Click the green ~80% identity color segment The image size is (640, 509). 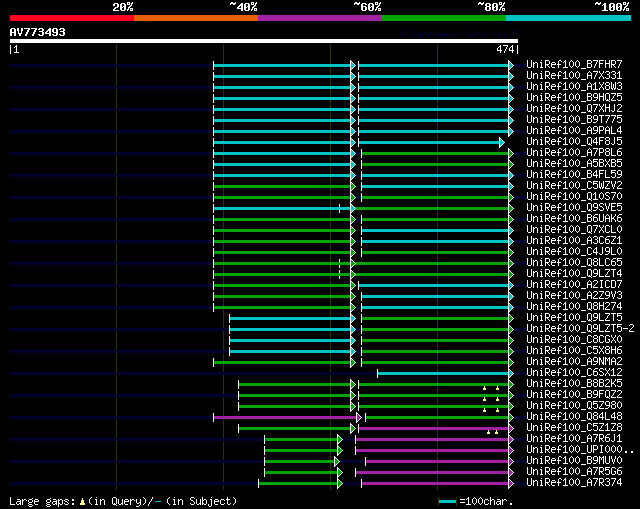(444, 18)
